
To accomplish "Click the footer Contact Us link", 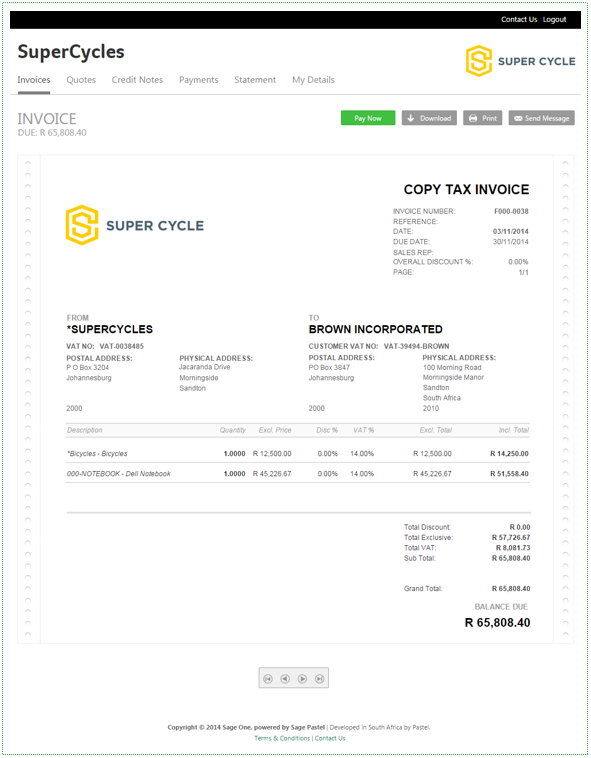I will (330, 738).
